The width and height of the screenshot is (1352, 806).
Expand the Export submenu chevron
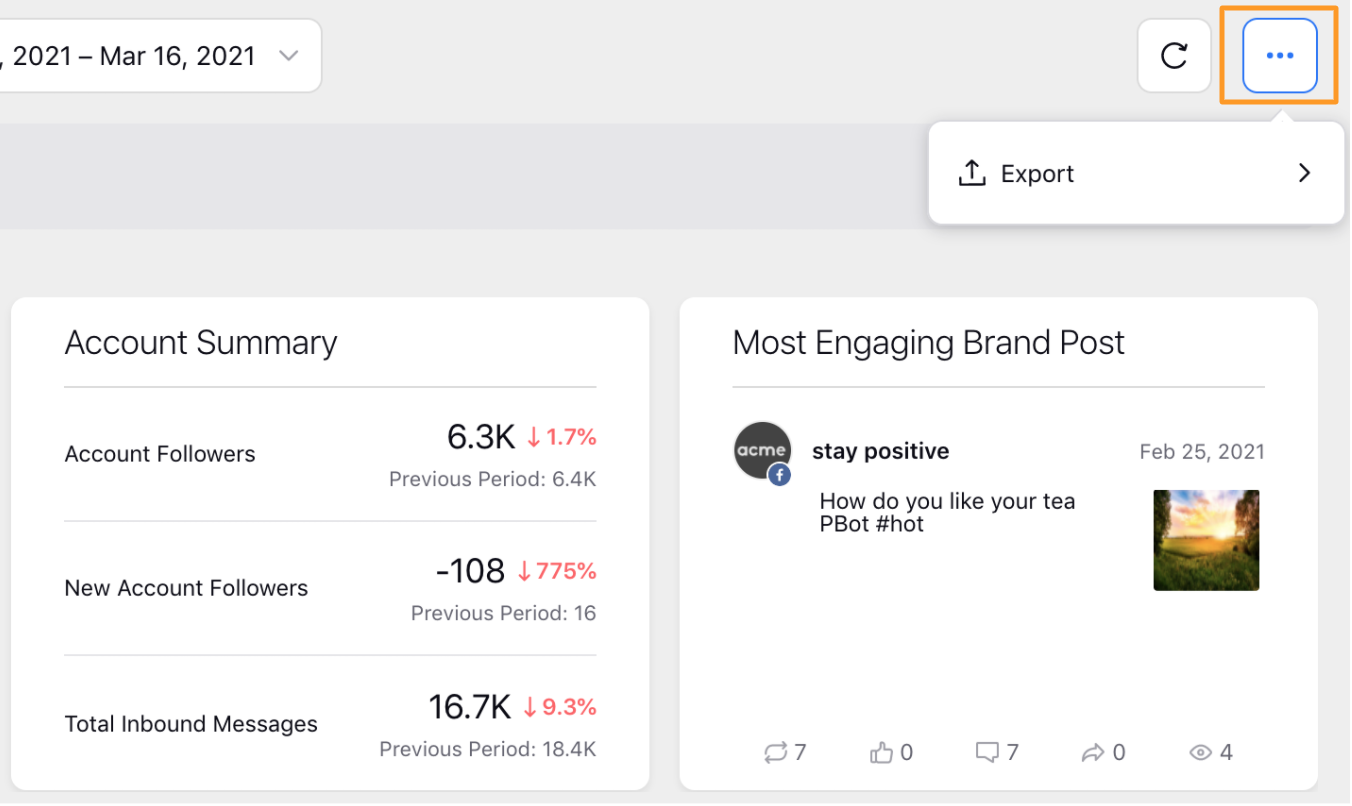point(1304,173)
